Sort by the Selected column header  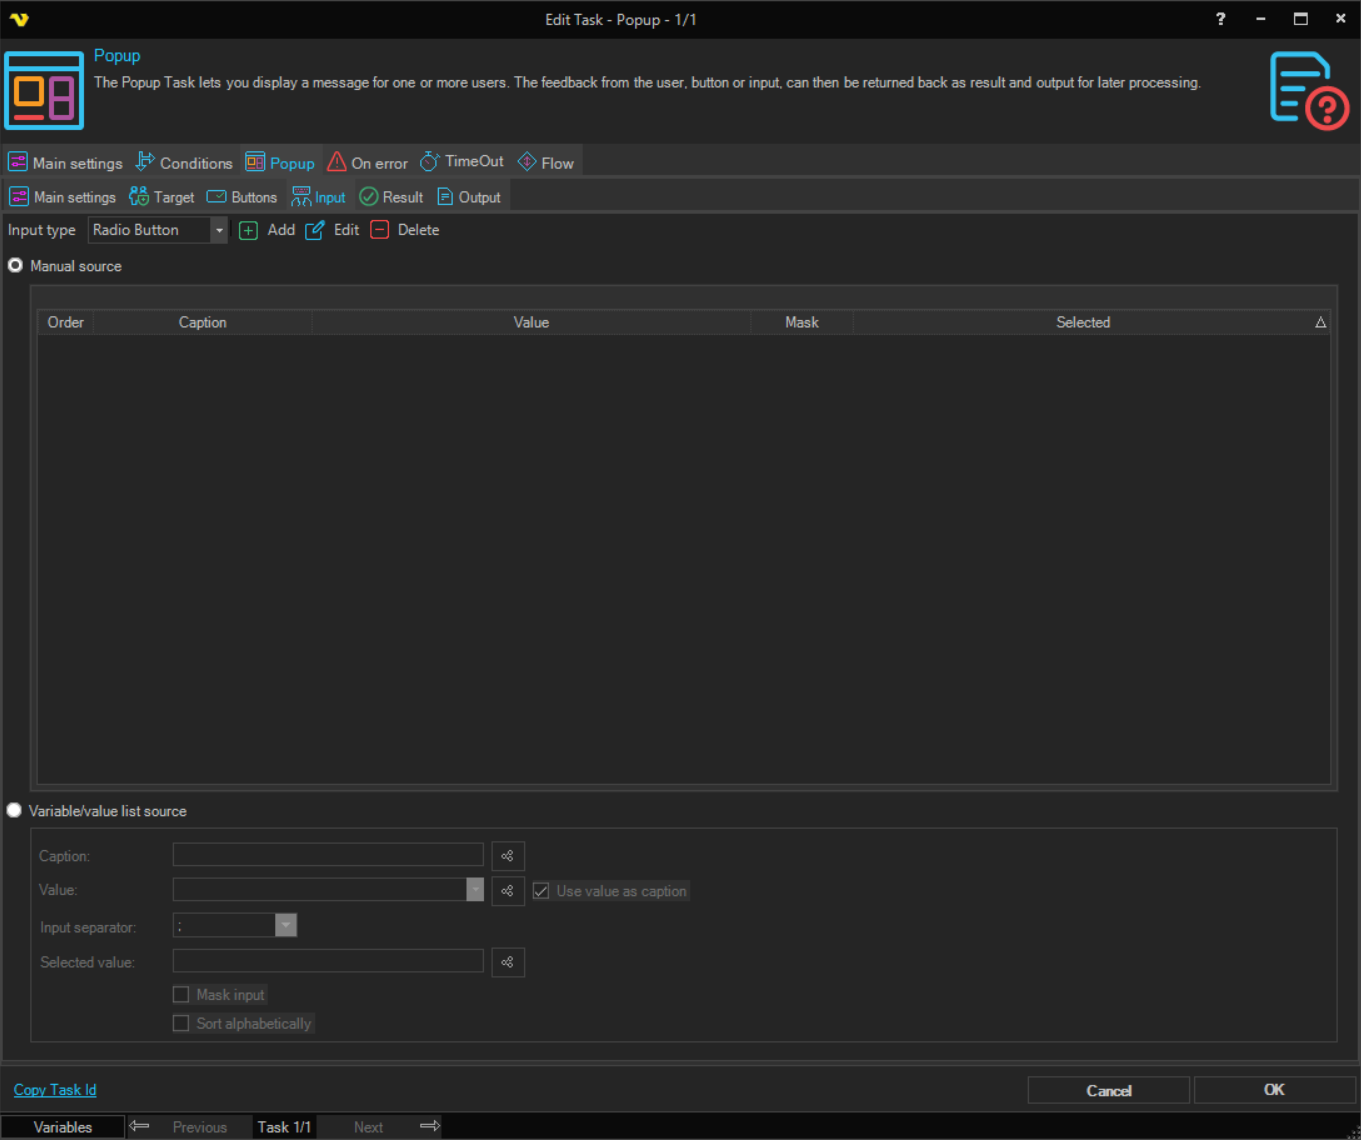1083,322
